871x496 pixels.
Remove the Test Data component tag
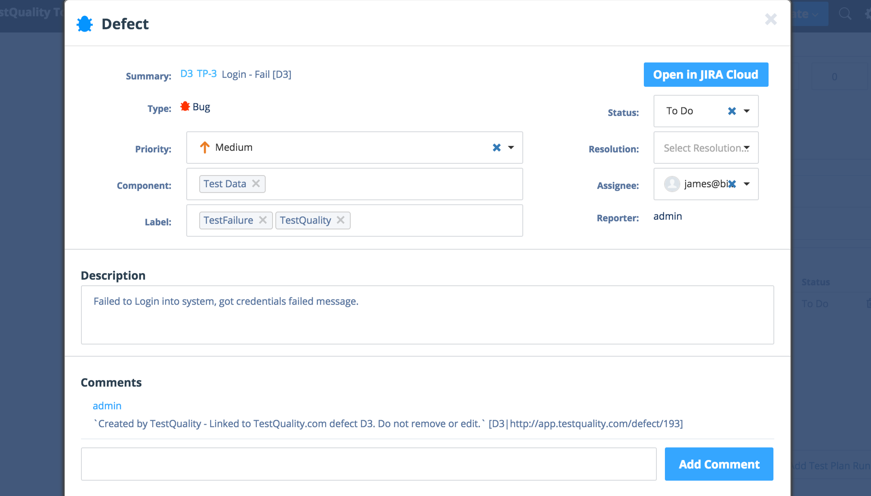(x=256, y=184)
